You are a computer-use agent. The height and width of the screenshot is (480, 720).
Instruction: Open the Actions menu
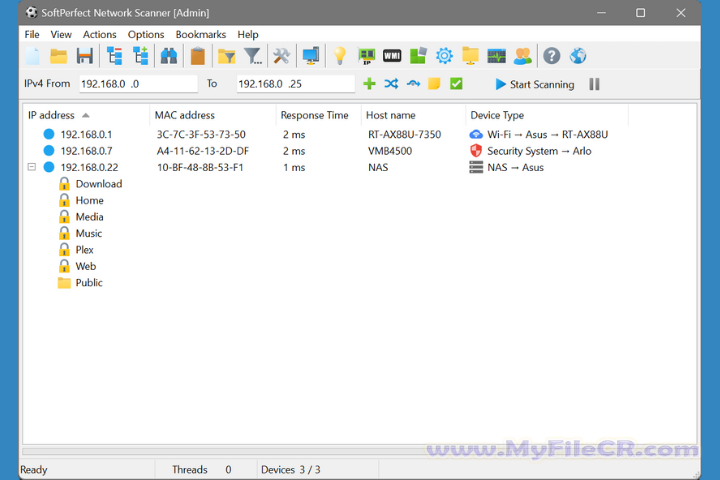100,34
